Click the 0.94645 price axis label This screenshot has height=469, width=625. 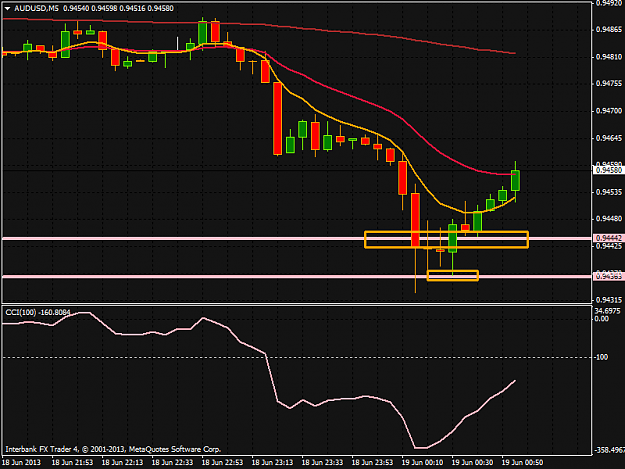pyautogui.click(x=609, y=138)
